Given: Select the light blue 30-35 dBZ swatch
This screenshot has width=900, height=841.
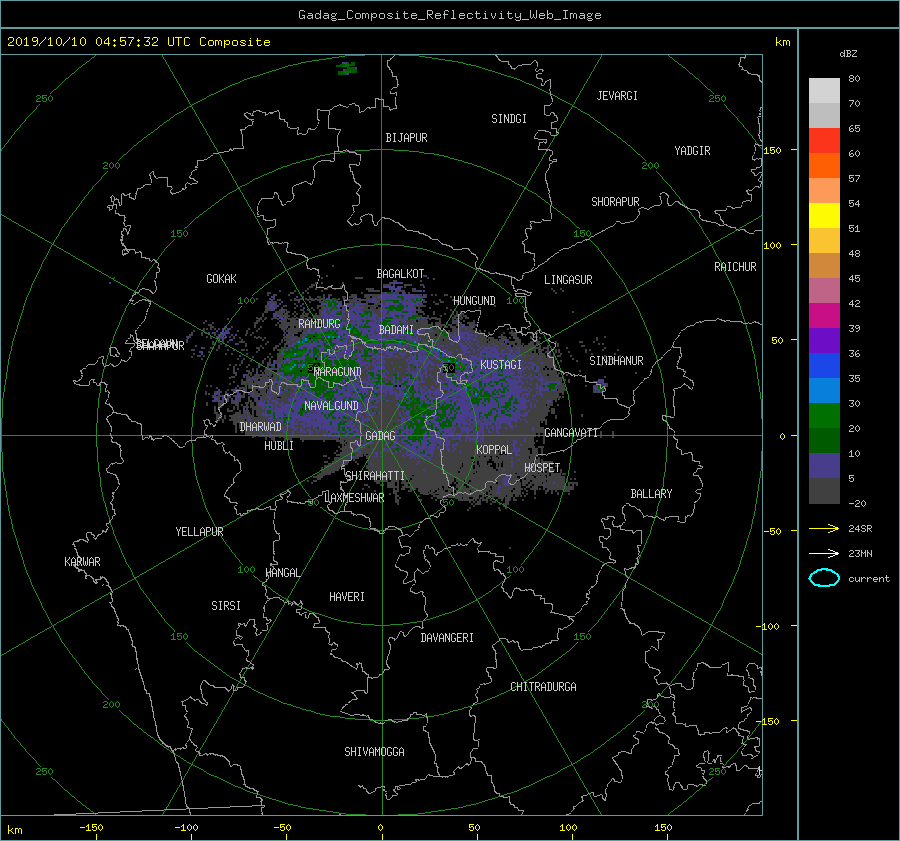Looking at the screenshot, I should (824, 390).
